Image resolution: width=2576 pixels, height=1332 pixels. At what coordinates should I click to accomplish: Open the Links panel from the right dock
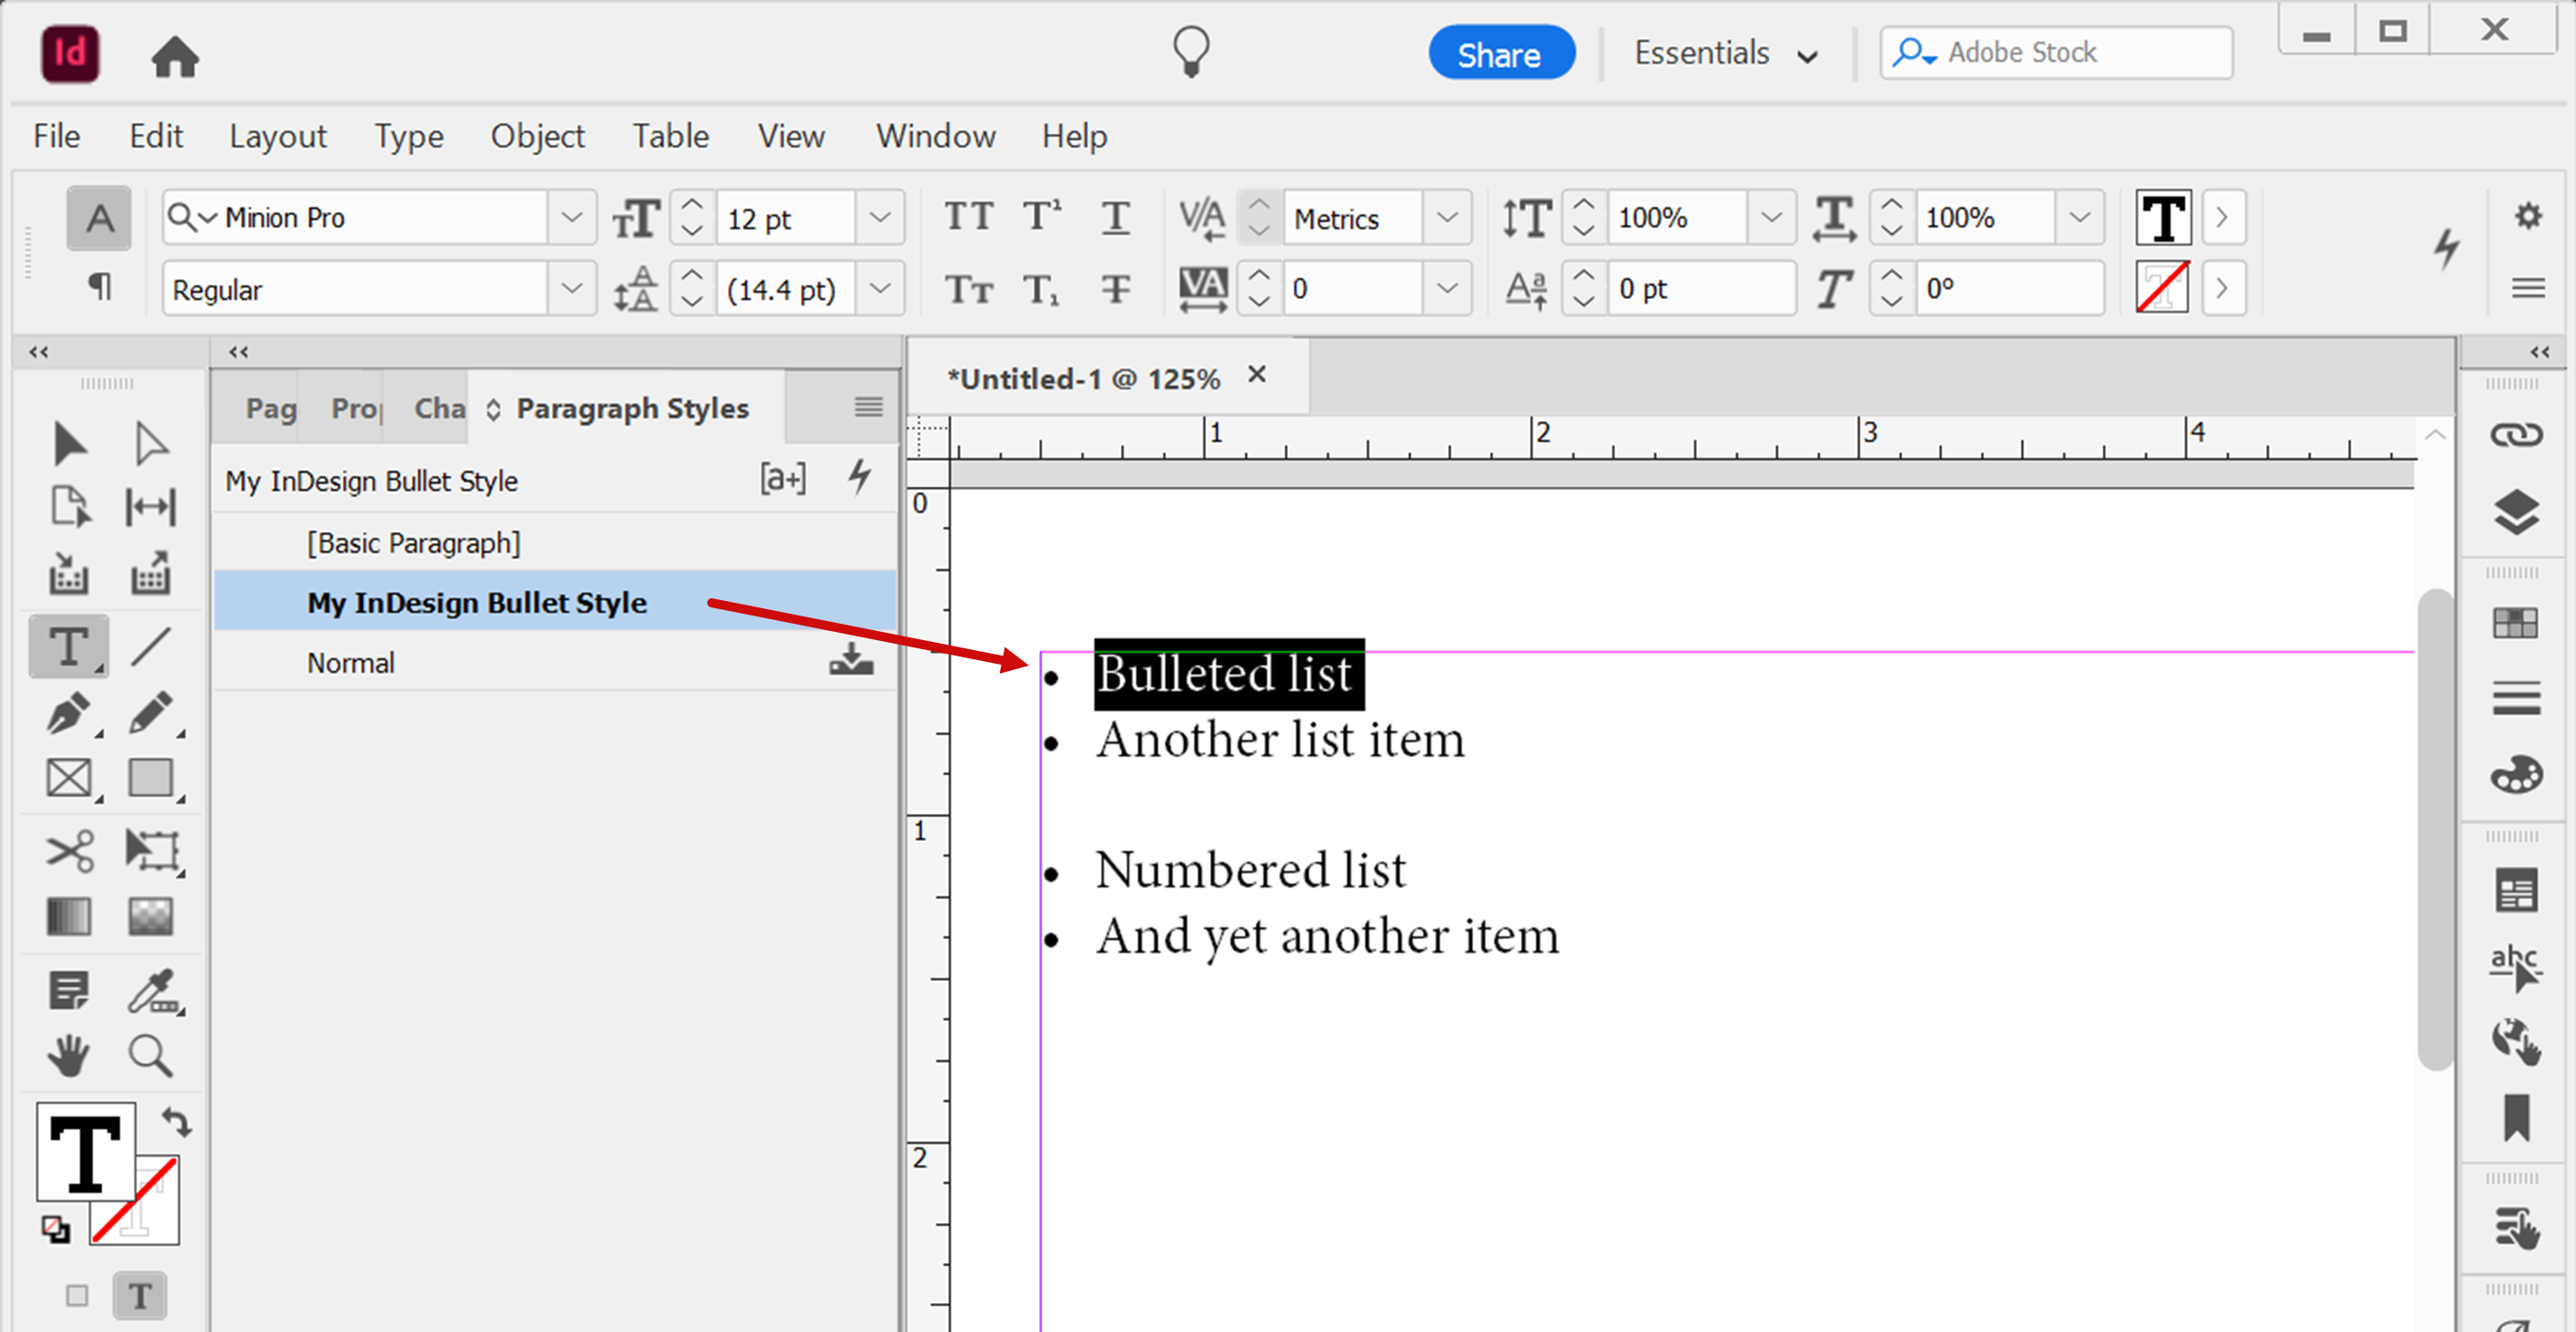point(2518,434)
